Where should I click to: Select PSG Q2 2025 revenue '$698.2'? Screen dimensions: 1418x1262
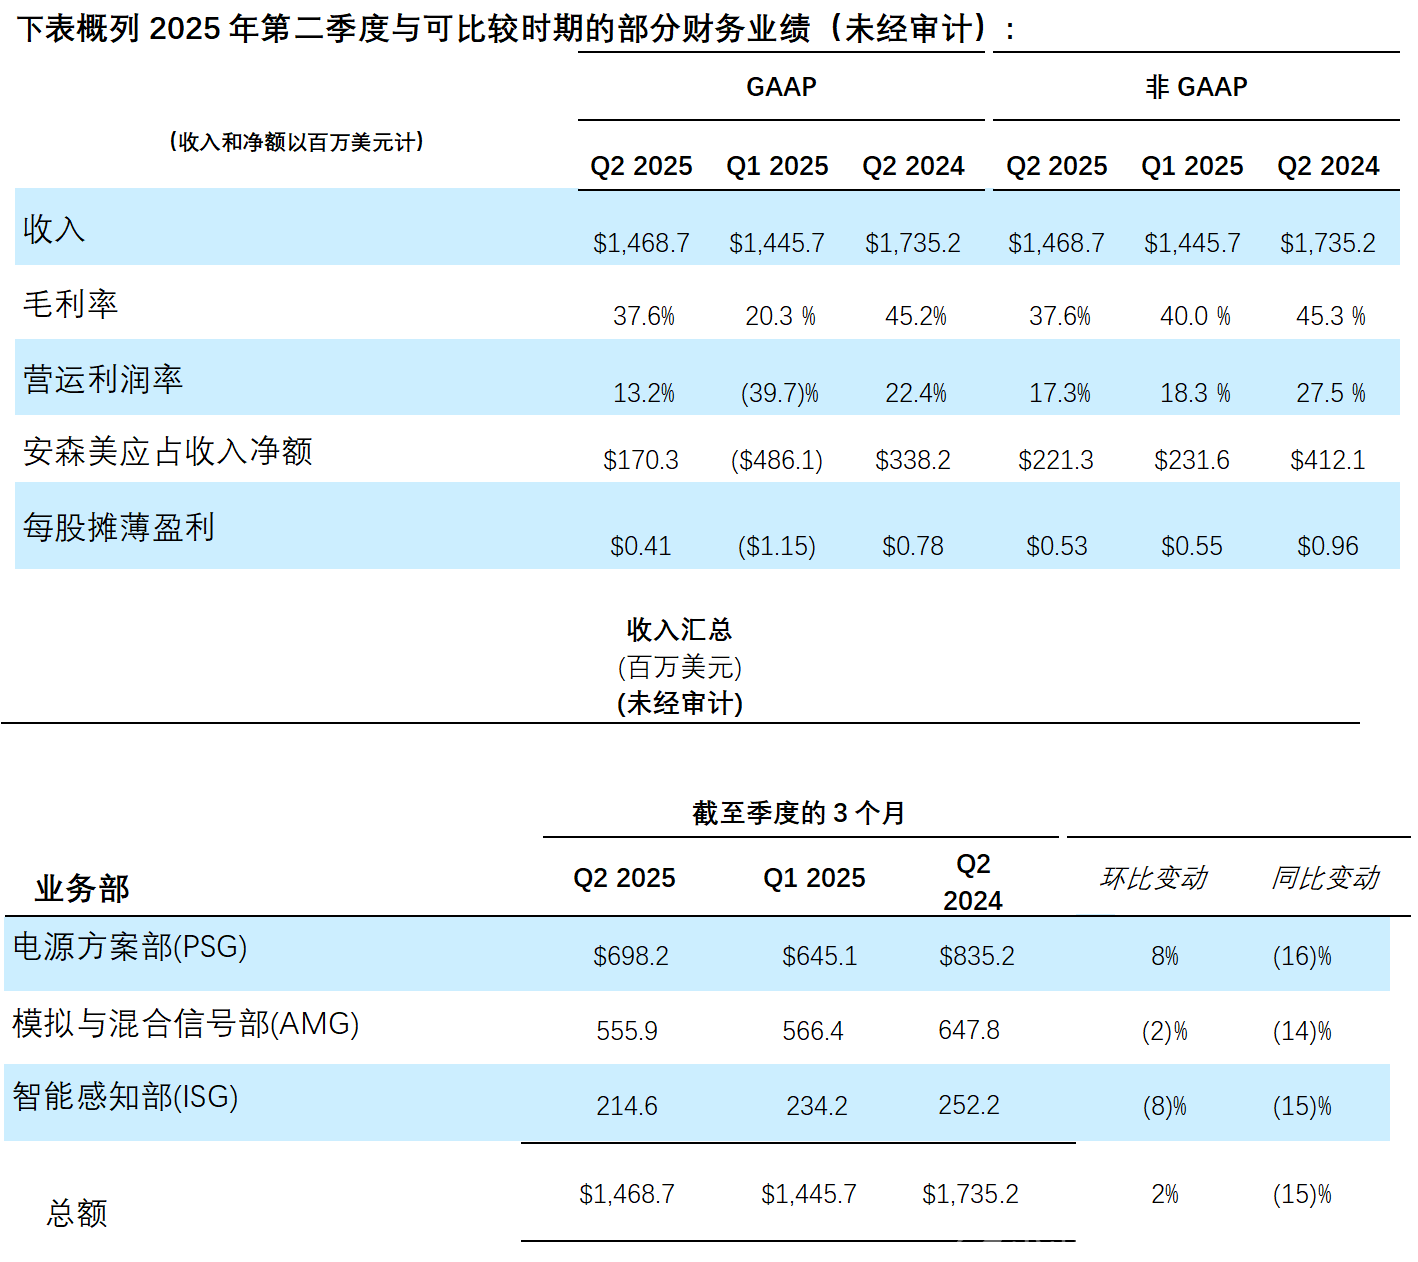pyautogui.click(x=631, y=956)
